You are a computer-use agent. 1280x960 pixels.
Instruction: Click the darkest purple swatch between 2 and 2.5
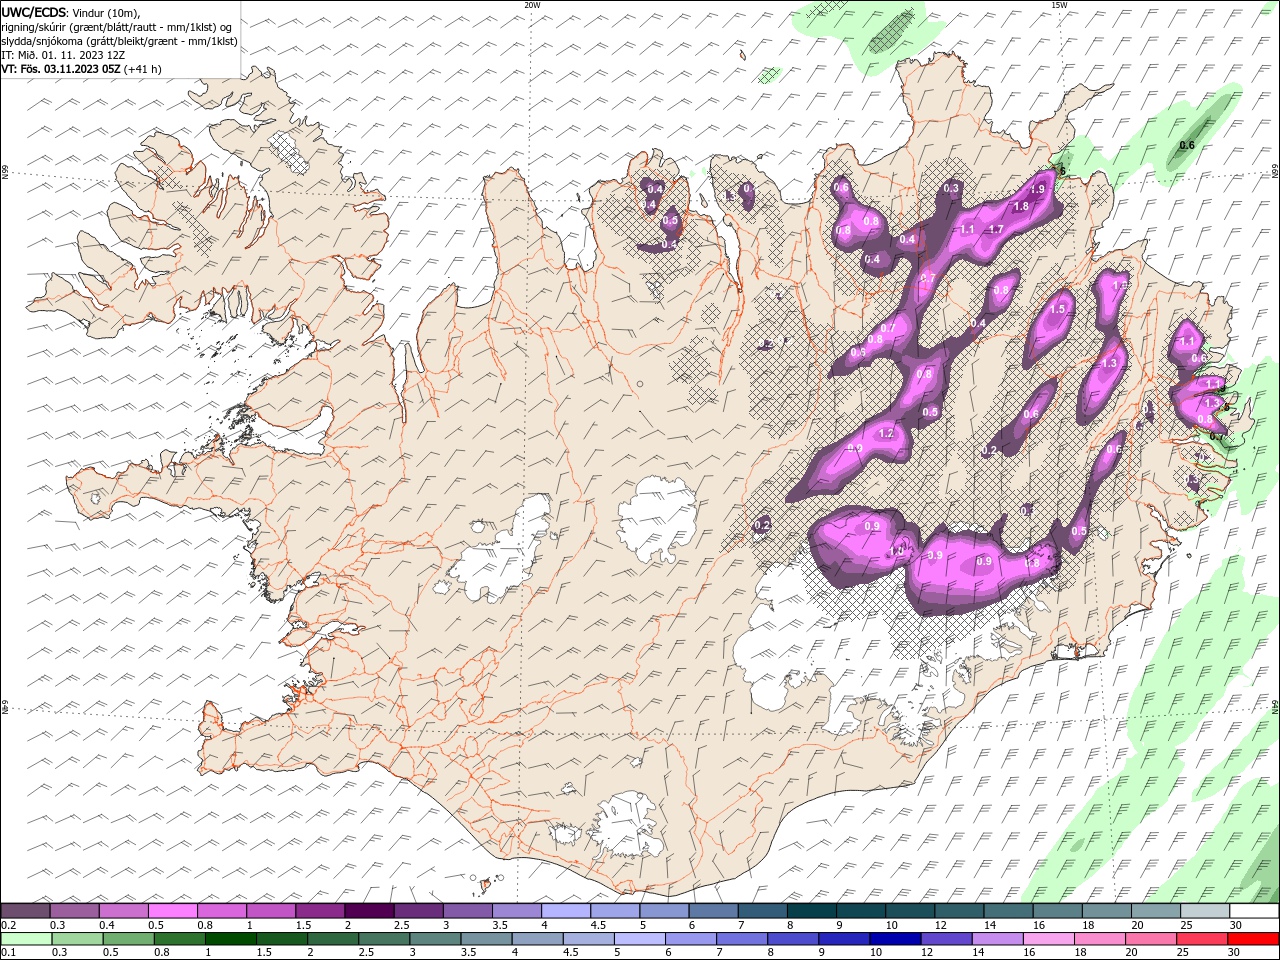point(369,911)
